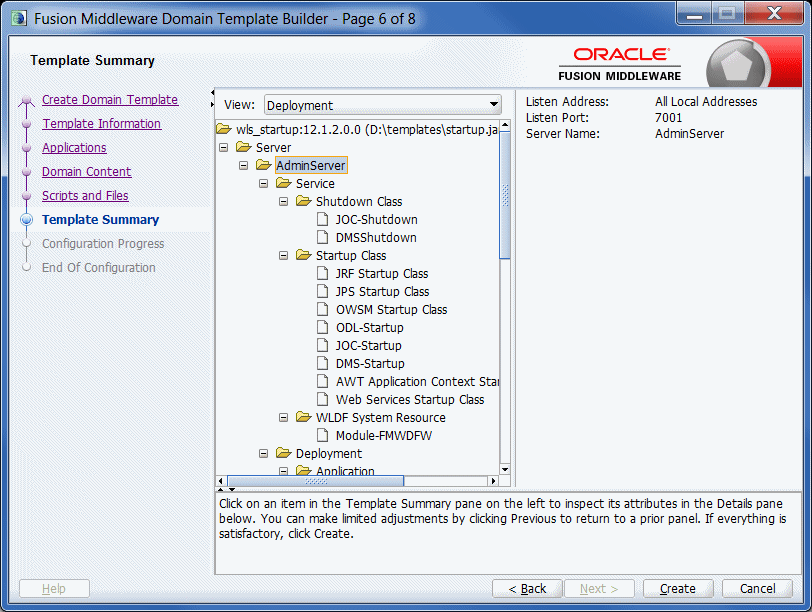Collapse the Server tree node
Viewport: 812px width, 612px height.
pos(224,148)
